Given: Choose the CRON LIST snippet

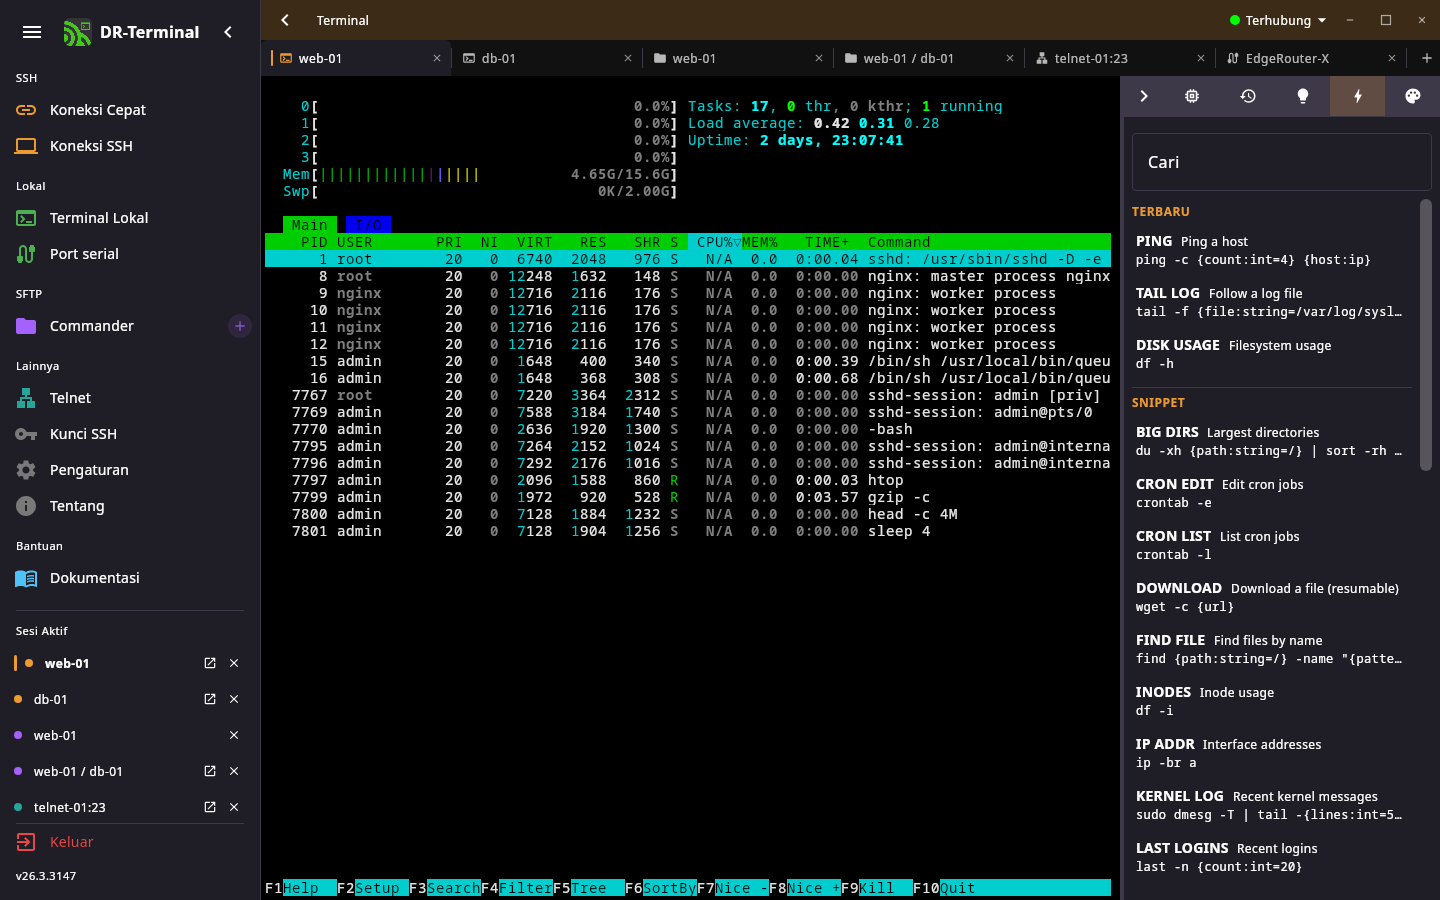Looking at the screenshot, I should [1272, 545].
